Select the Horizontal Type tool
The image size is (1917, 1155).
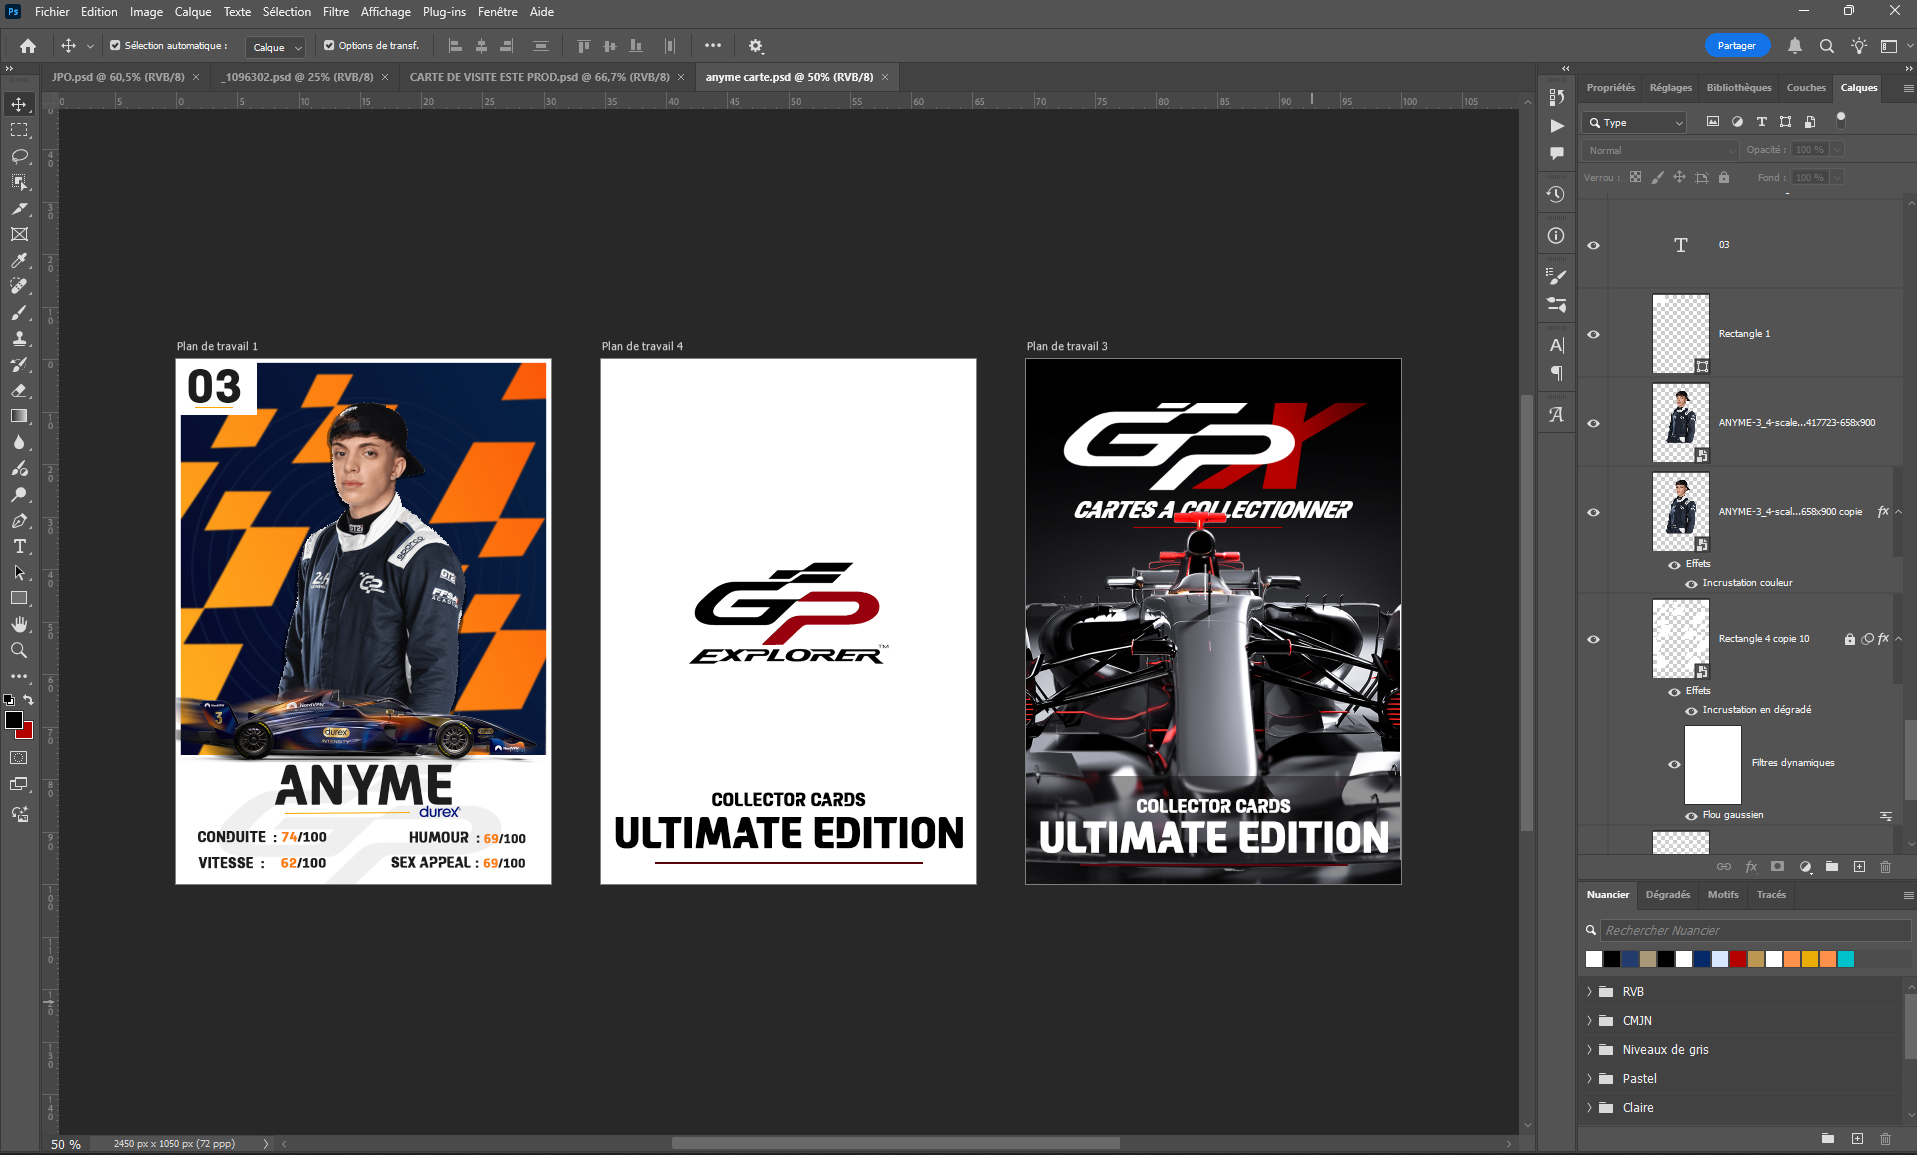tap(19, 546)
